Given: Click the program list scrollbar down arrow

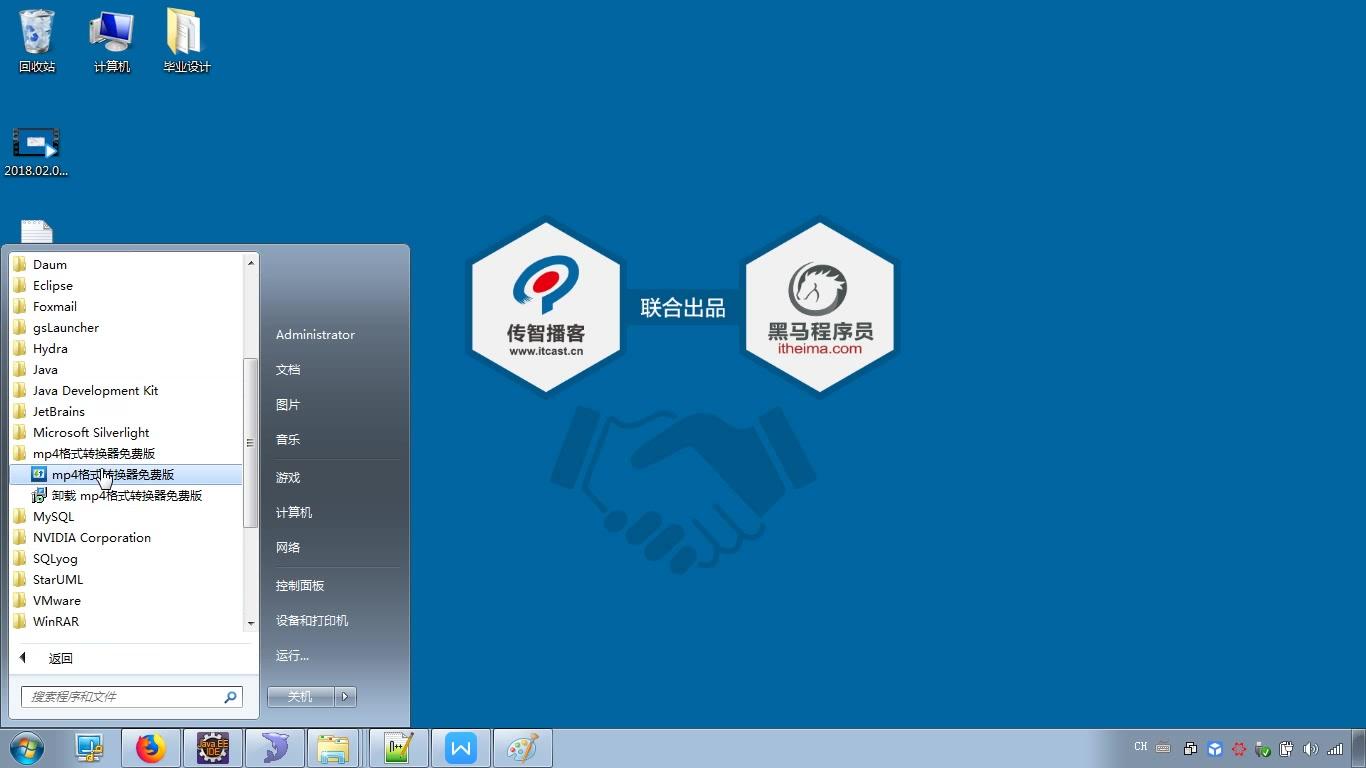Looking at the screenshot, I should point(251,623).
